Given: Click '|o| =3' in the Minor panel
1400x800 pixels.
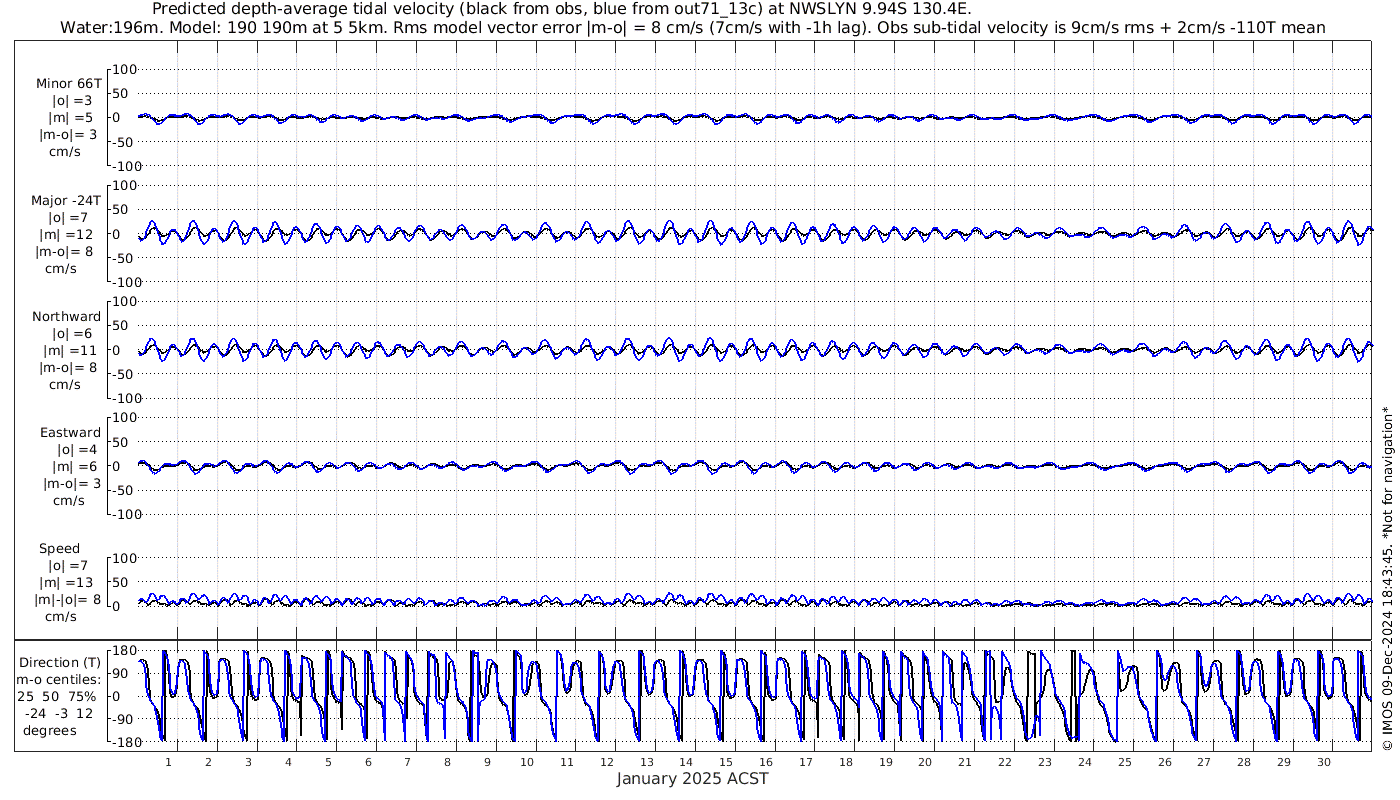Looking at the screenshot, I should [73, 101].
